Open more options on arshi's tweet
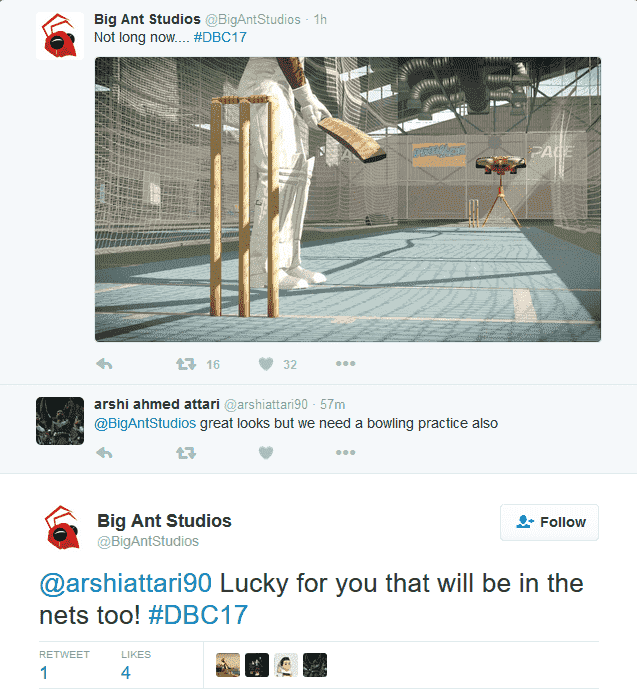The width and height of the screenshot is (637, 694). 345,452
